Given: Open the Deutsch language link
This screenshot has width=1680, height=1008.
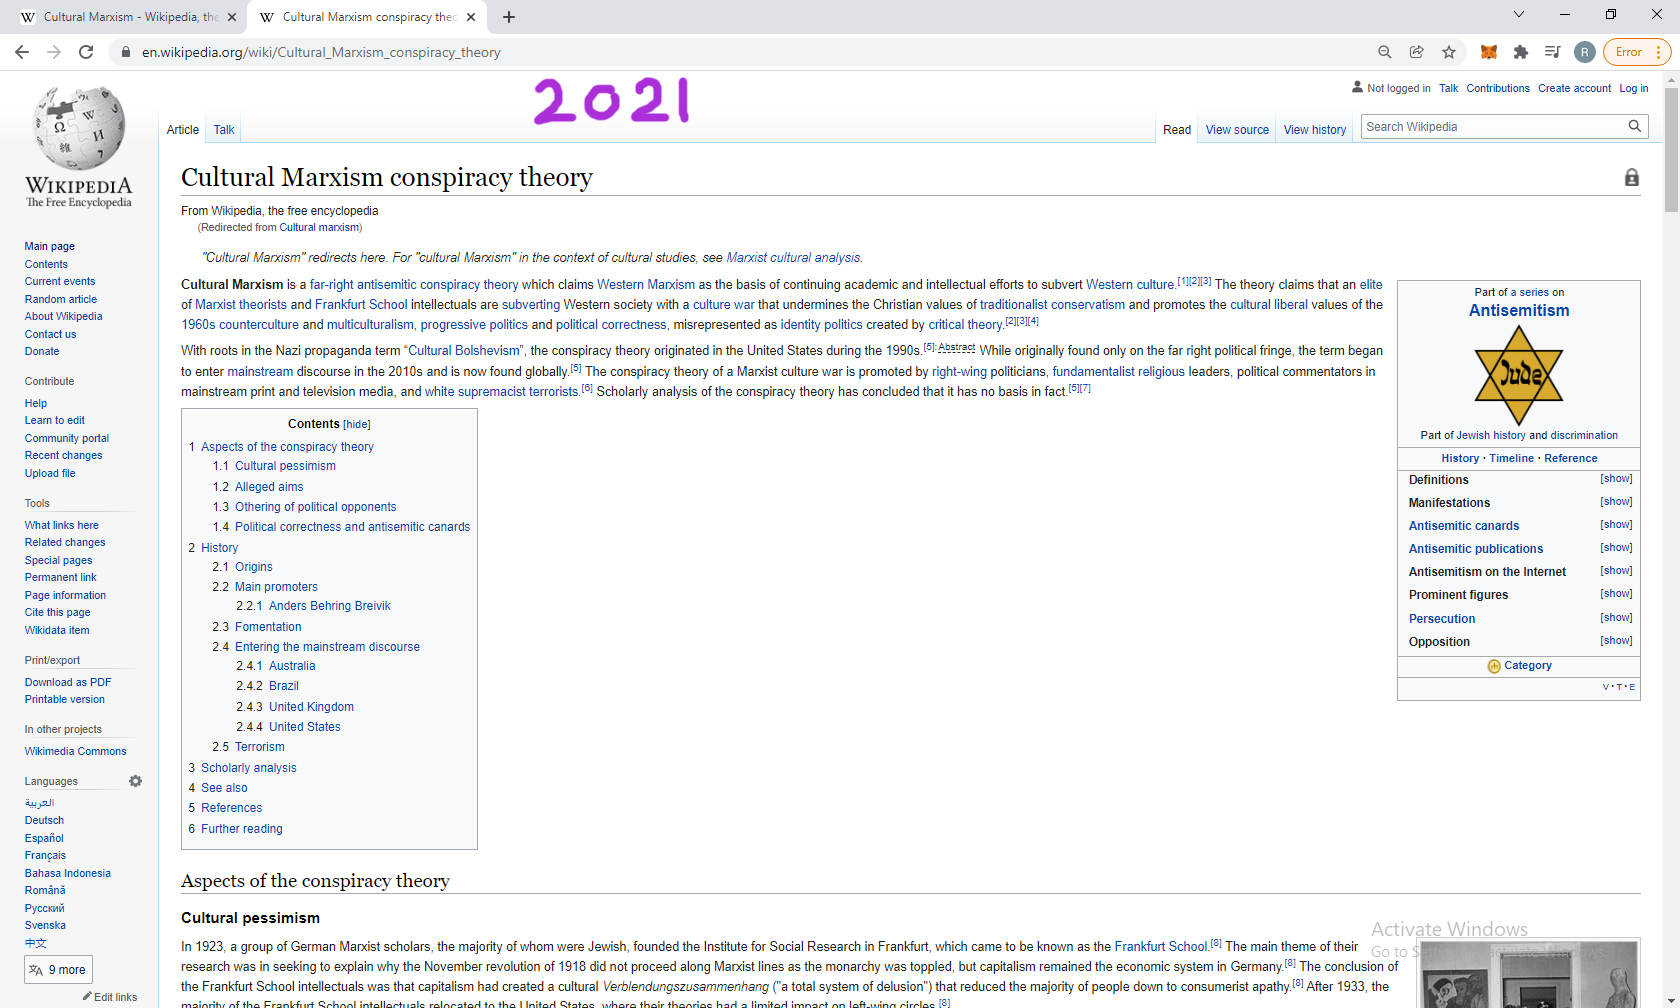Looking at the screenshot, I should click(44, 821).
